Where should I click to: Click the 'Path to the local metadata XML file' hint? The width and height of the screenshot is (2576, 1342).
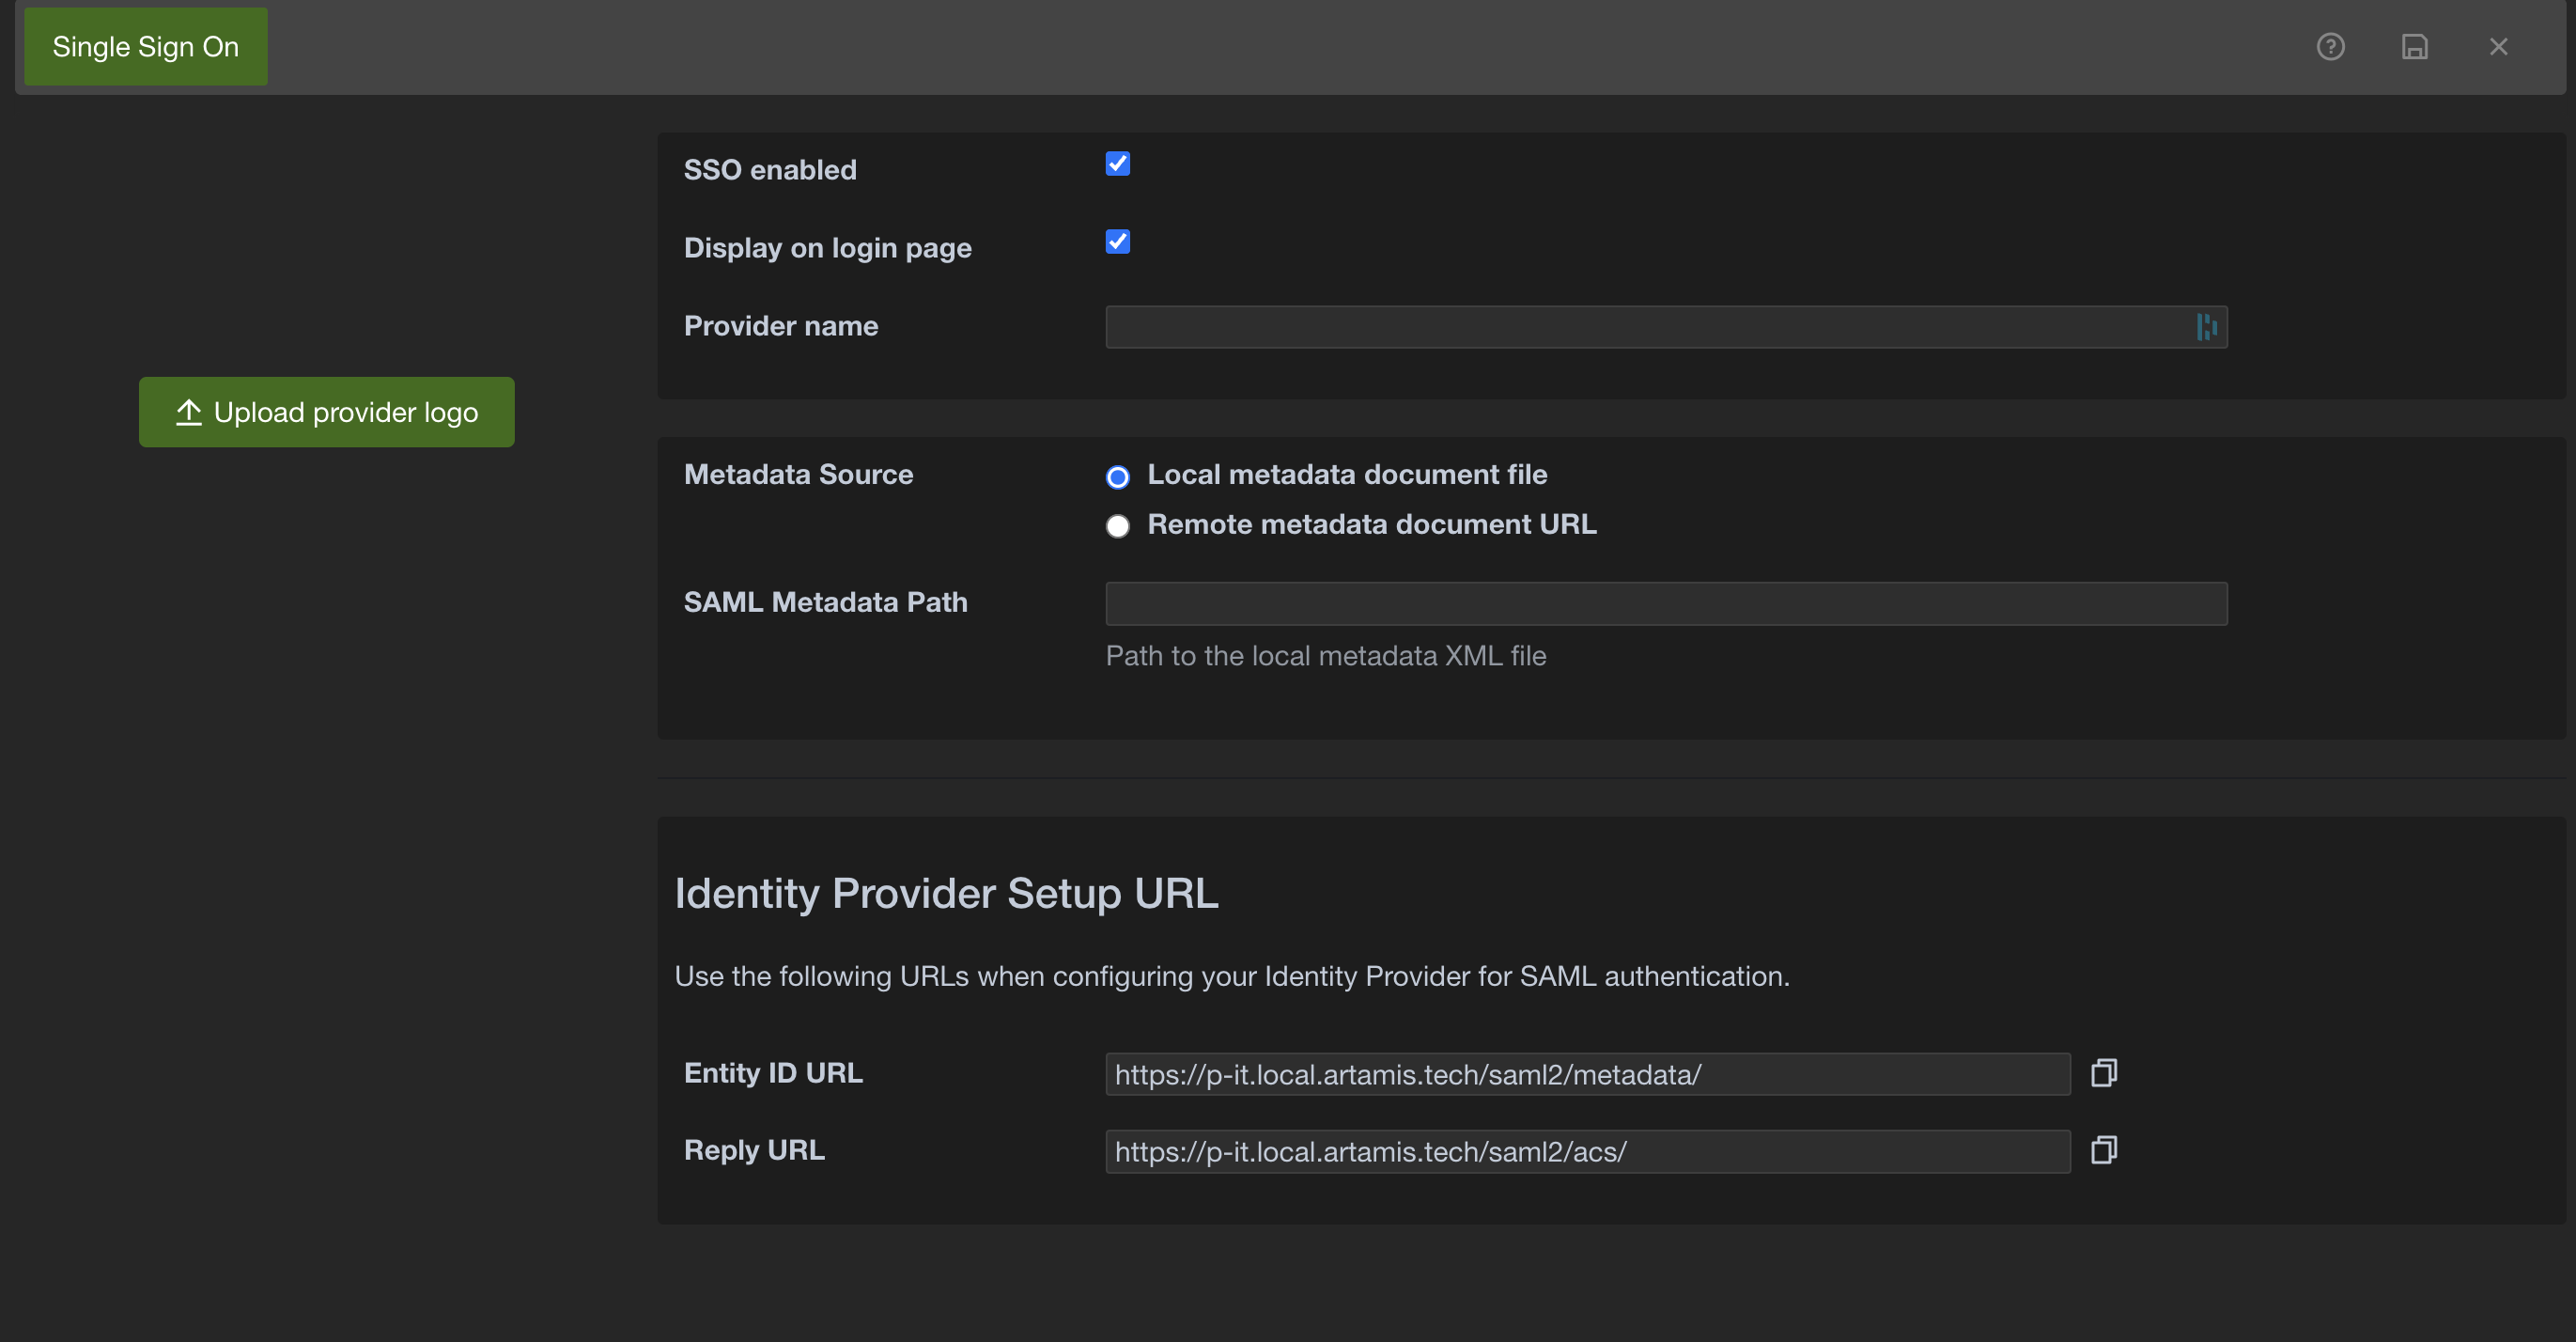click(x=1326, y=656)
